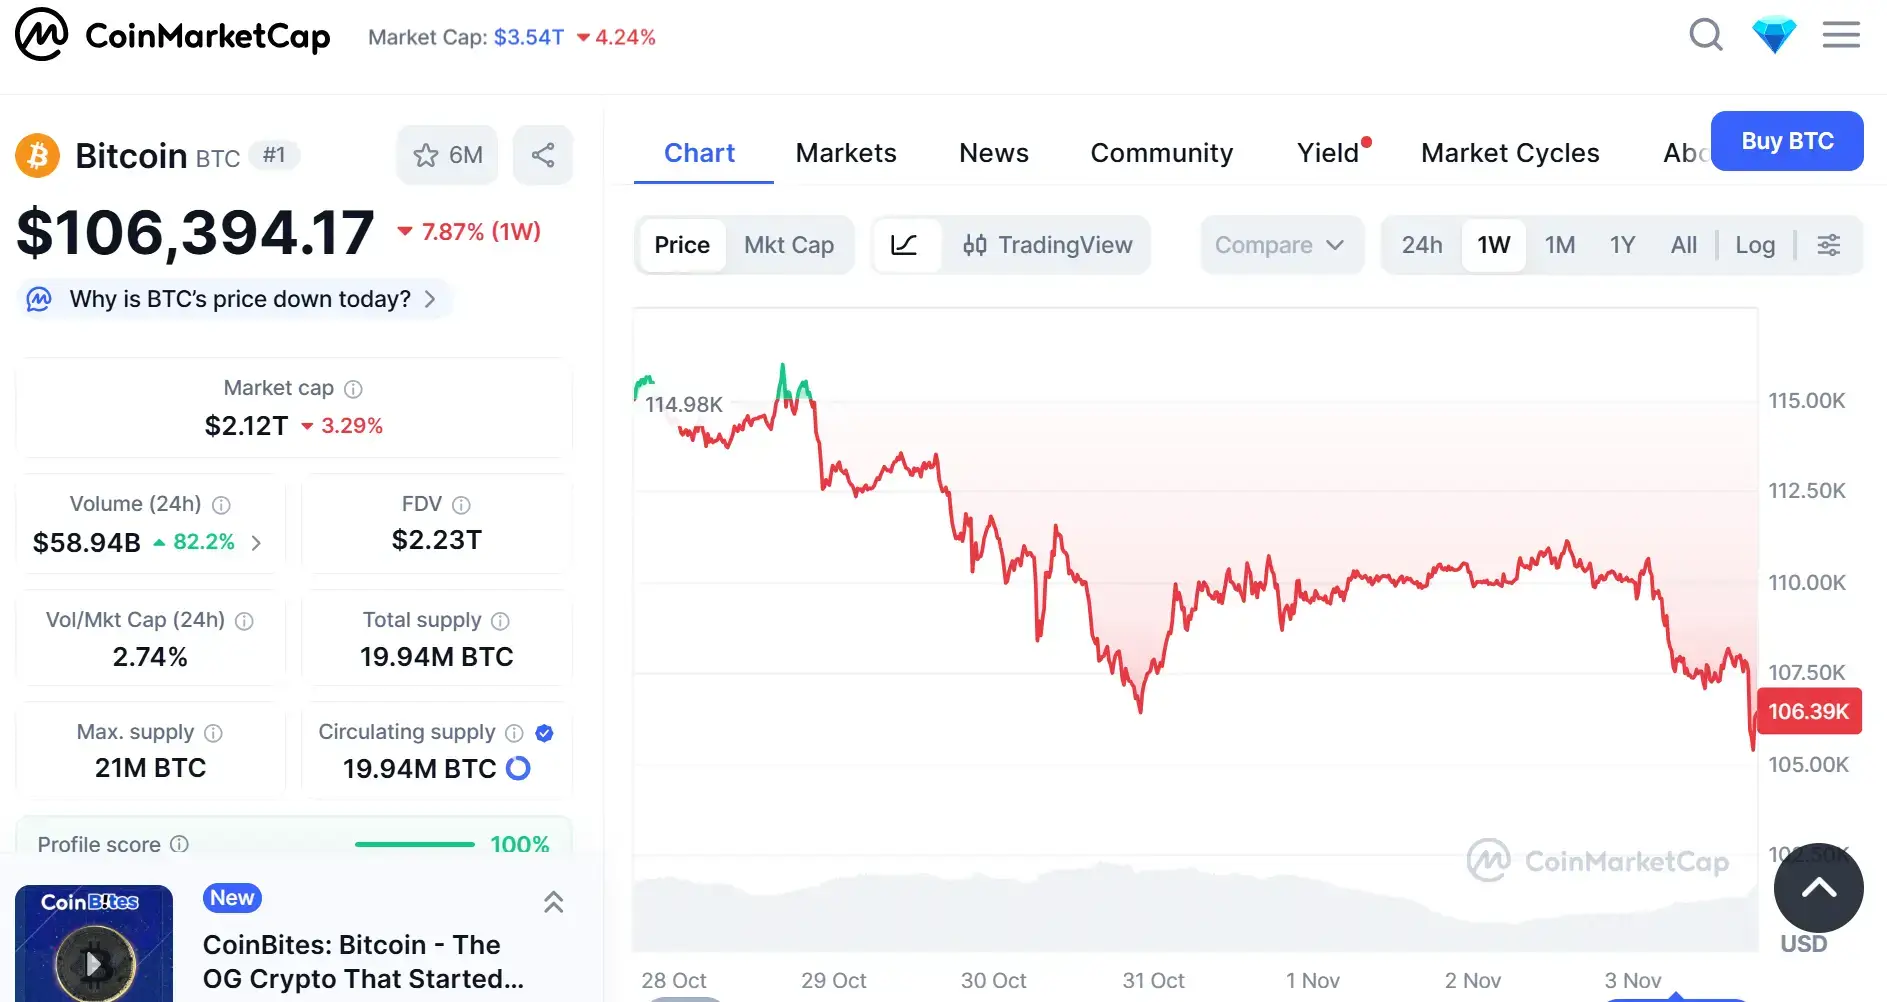The width and height of the screenshot is (1887, 1002).
Task: Open the News tab
Action: [993, 153]
